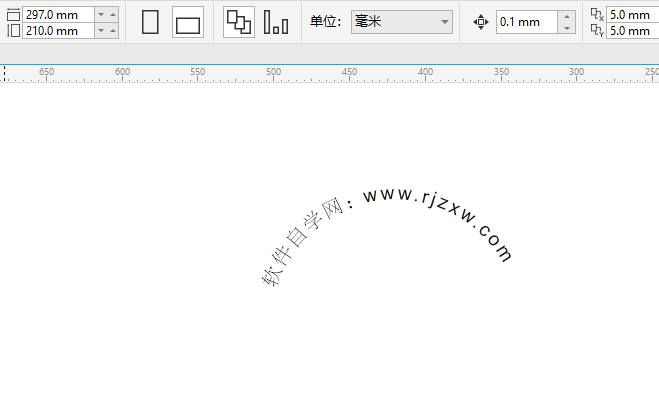Click the nudge distance icon
This screenshot has width=659, height=394.
481,22
